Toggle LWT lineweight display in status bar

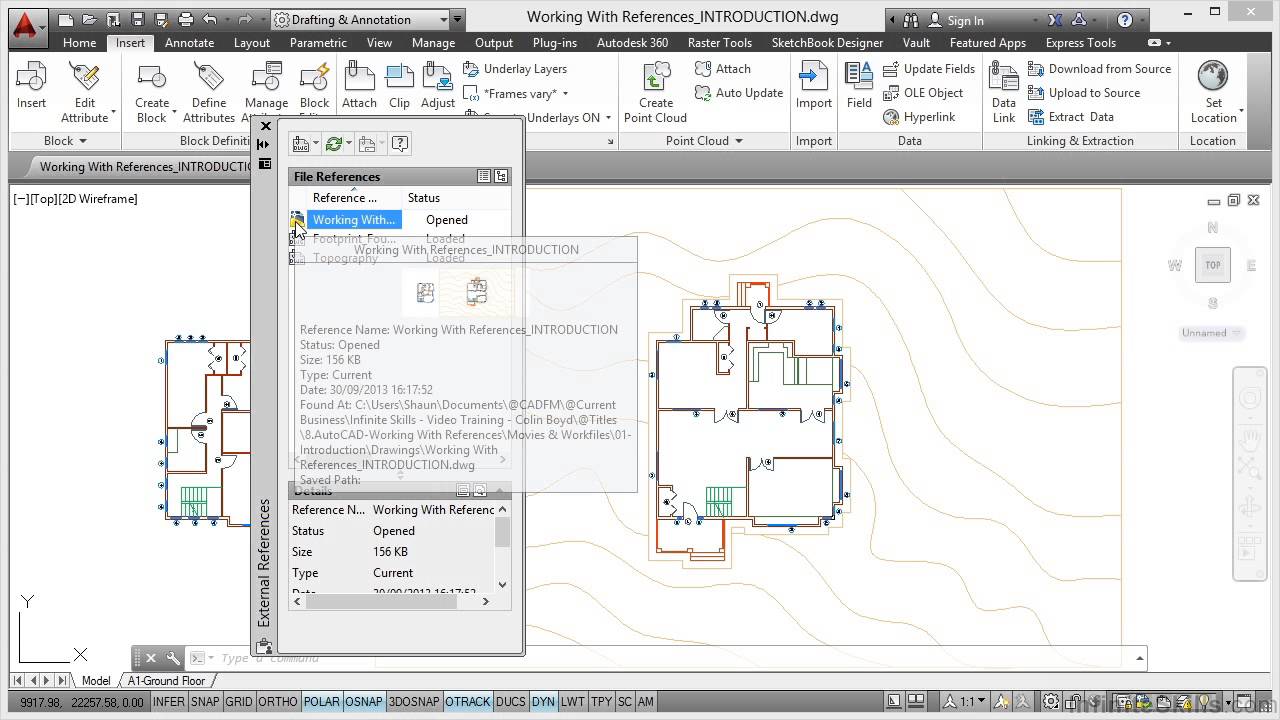coord(572,702)
